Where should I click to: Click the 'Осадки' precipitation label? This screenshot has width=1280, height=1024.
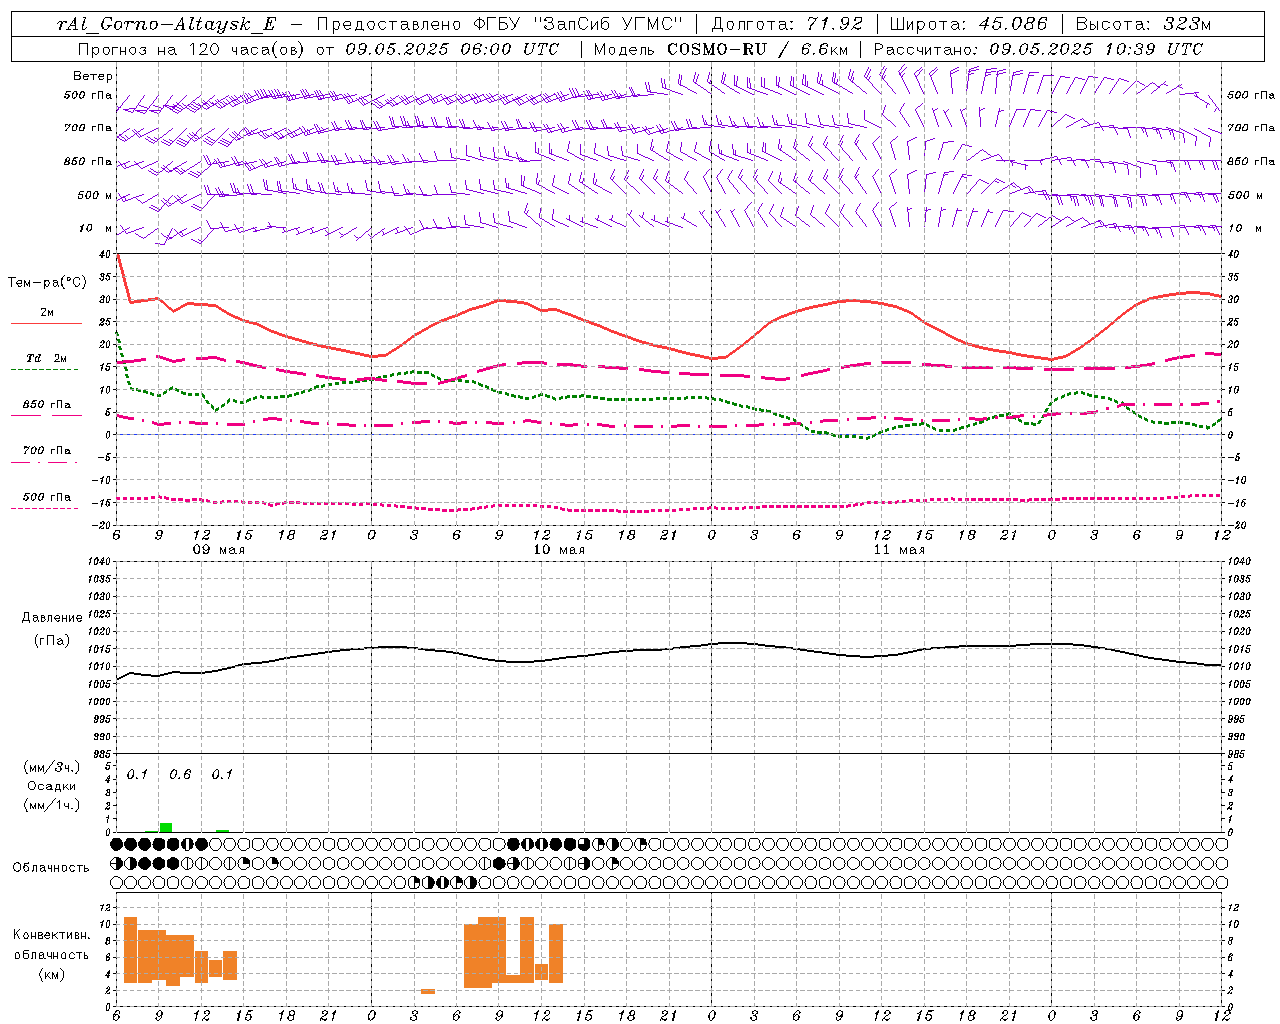(51, 786)
